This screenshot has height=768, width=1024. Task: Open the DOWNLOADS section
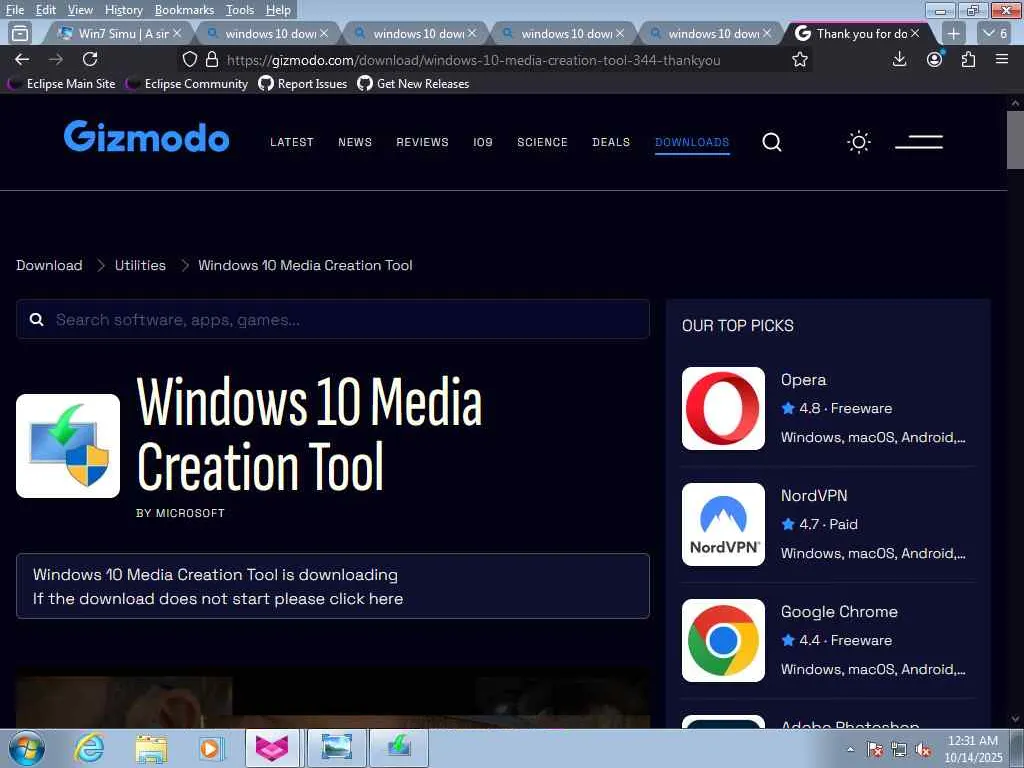coord(692,142)
